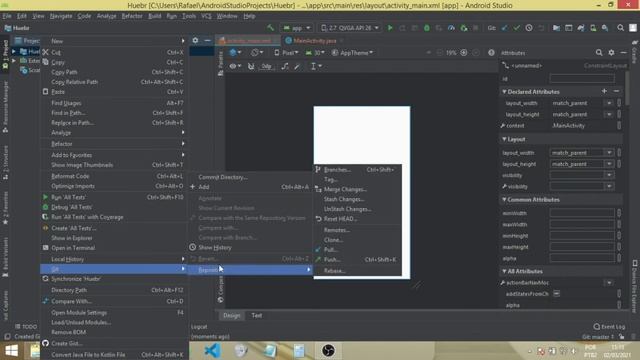Click the Clear All Constraints icon
The height and width of the screenshot is (360, 640).
[x=284, y=66]
